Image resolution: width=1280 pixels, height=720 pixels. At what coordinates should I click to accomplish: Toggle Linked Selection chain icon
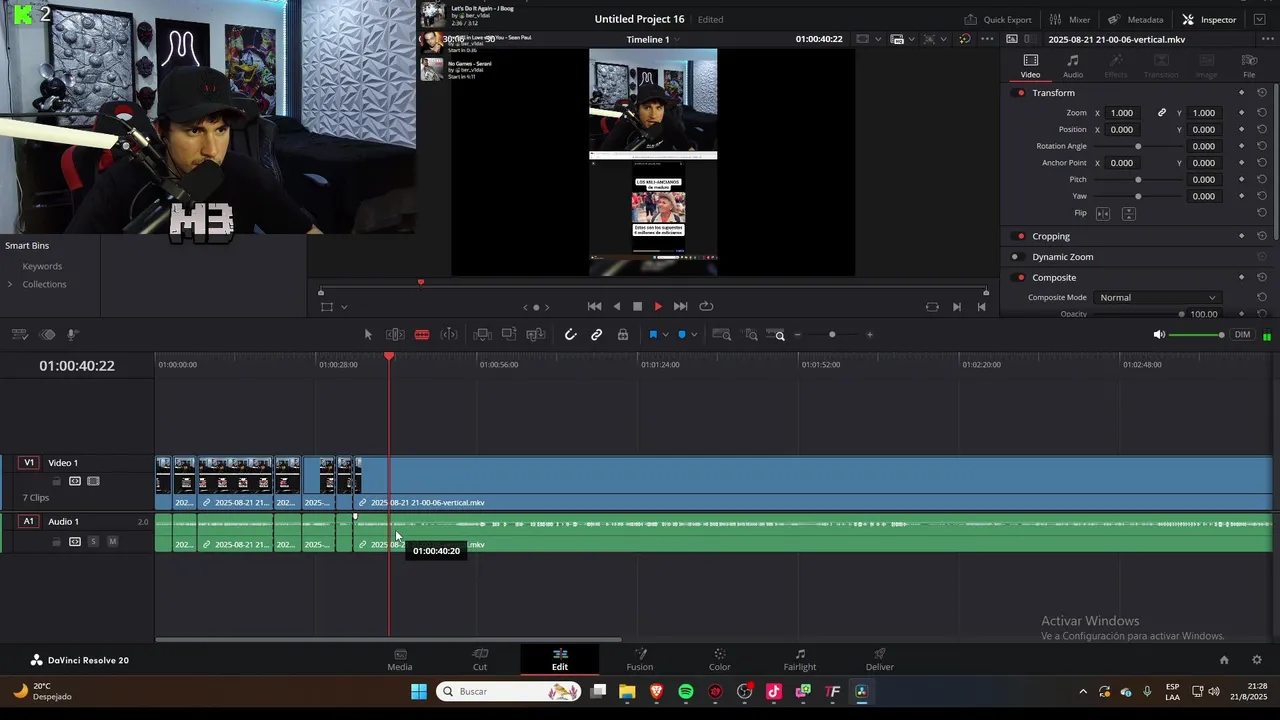click(x=597, y=335)
